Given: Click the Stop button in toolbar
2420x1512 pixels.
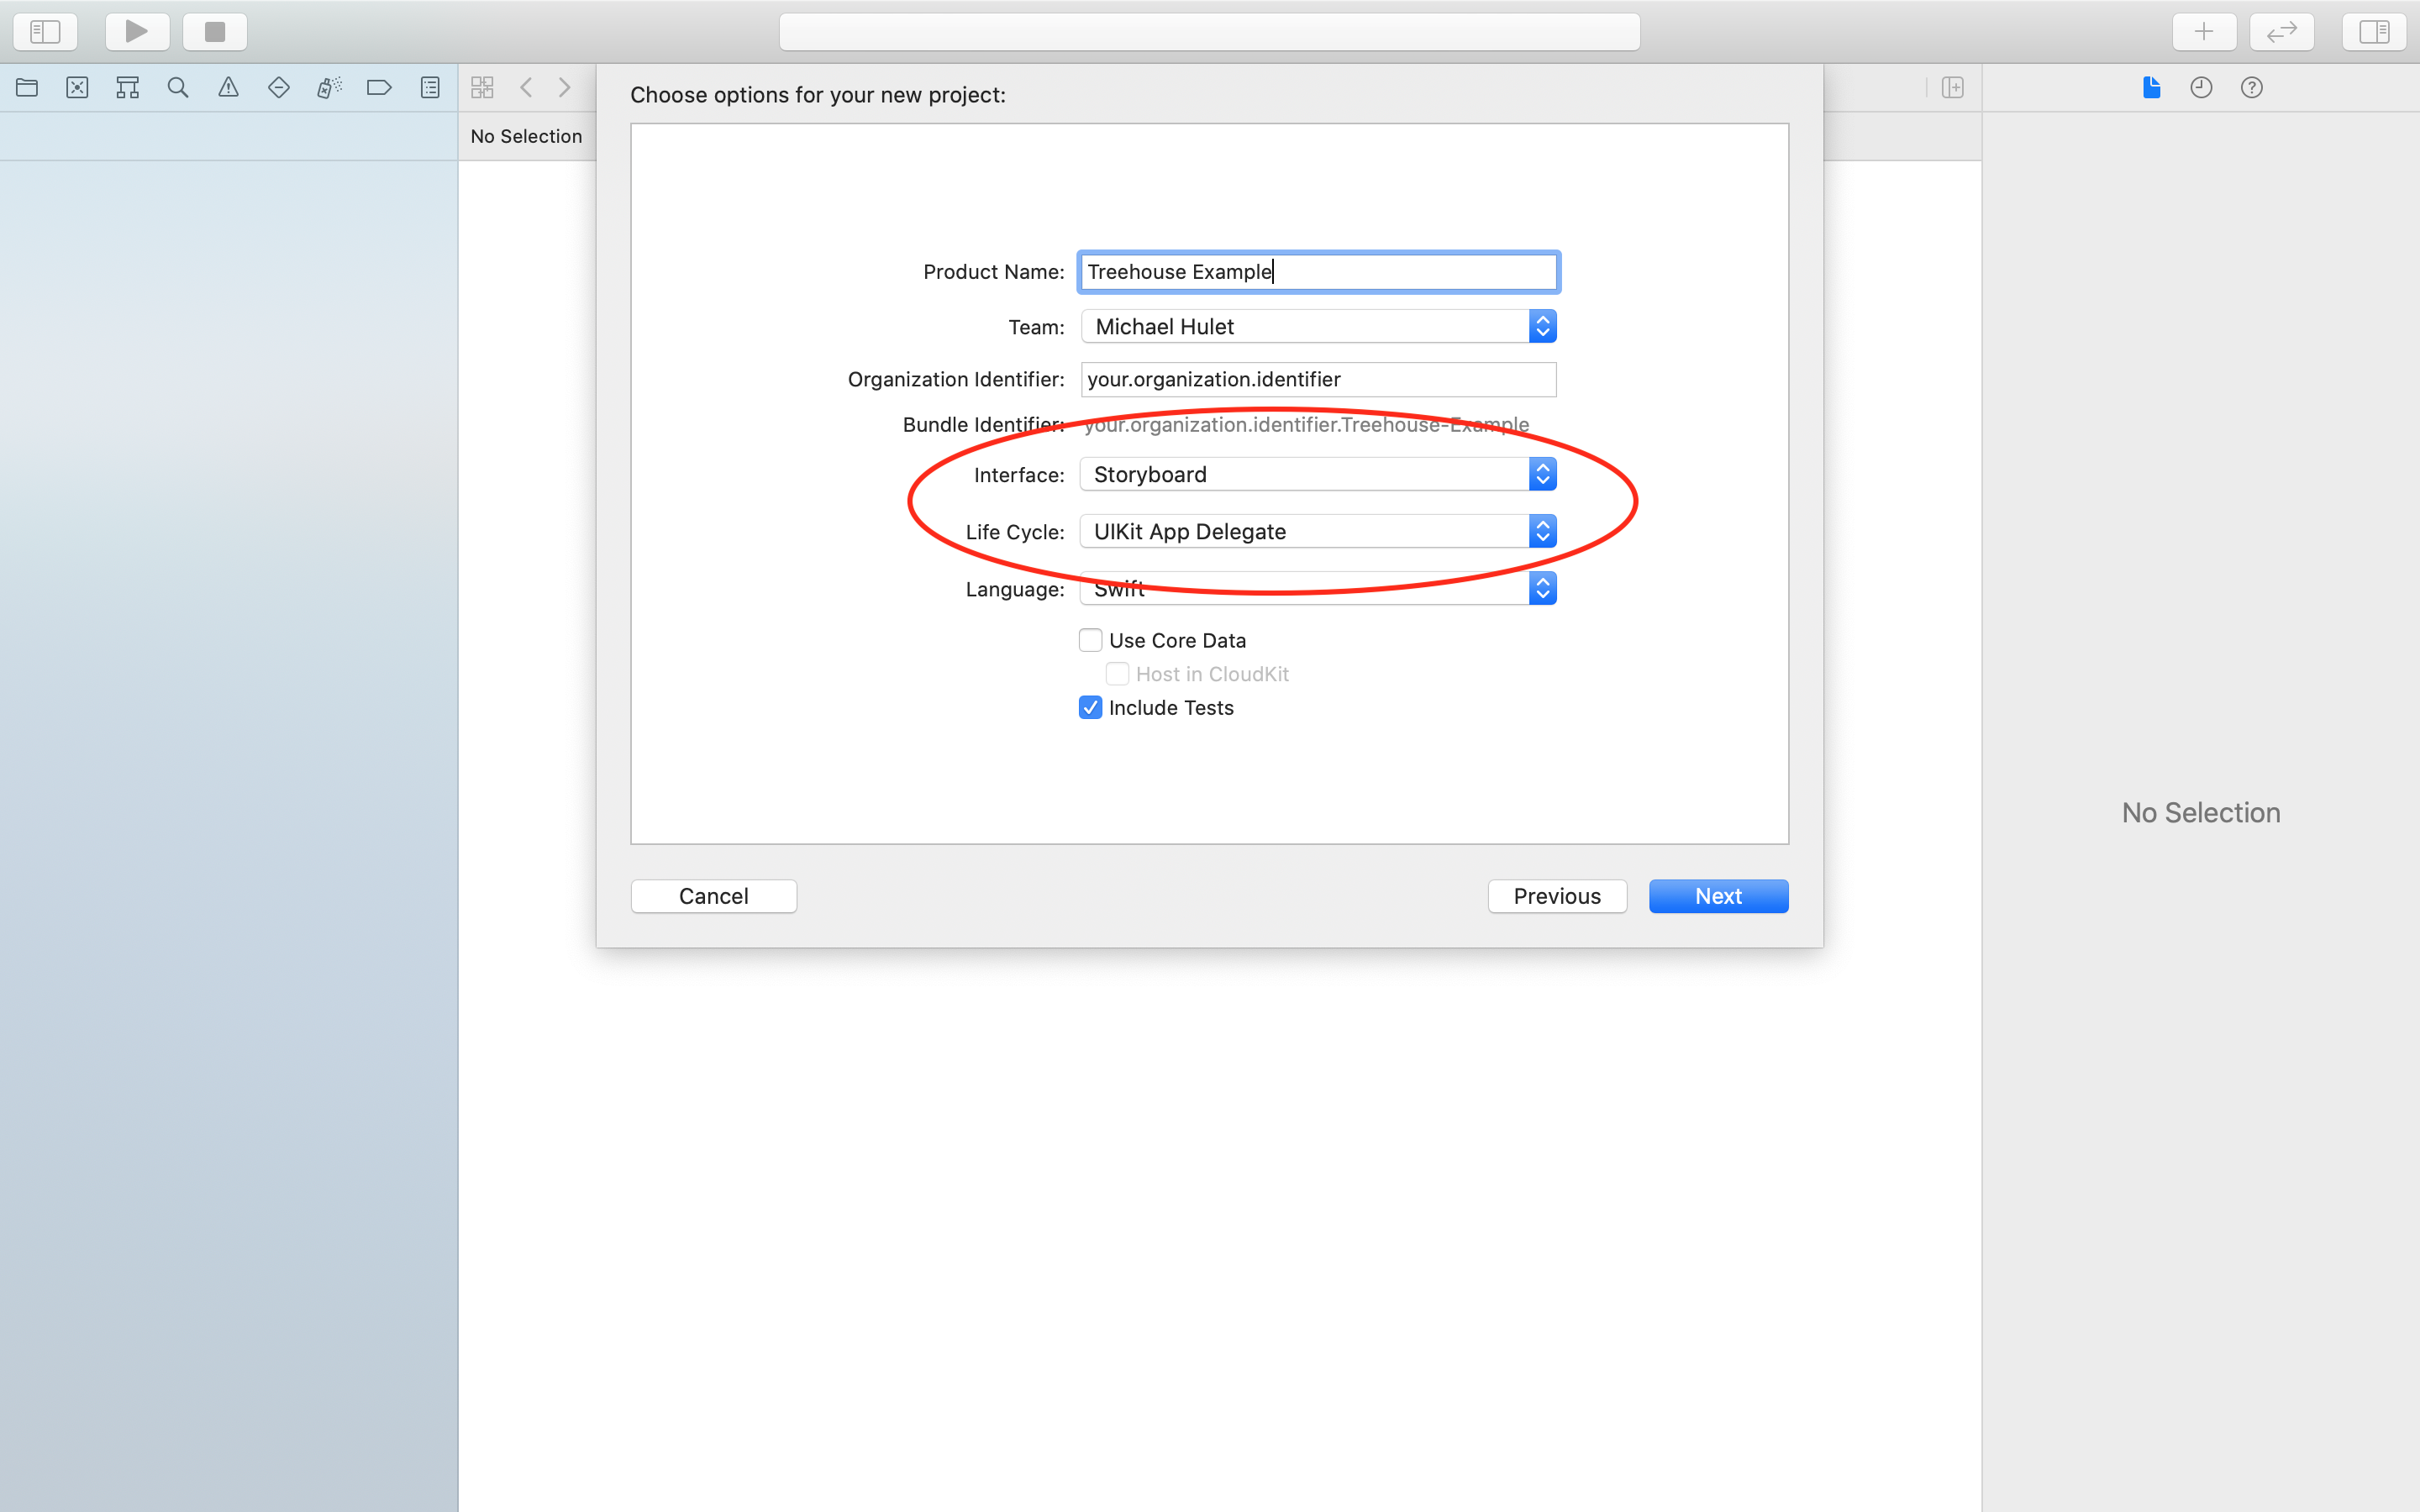Looking at the screenshot, I should tap(215, 32).
